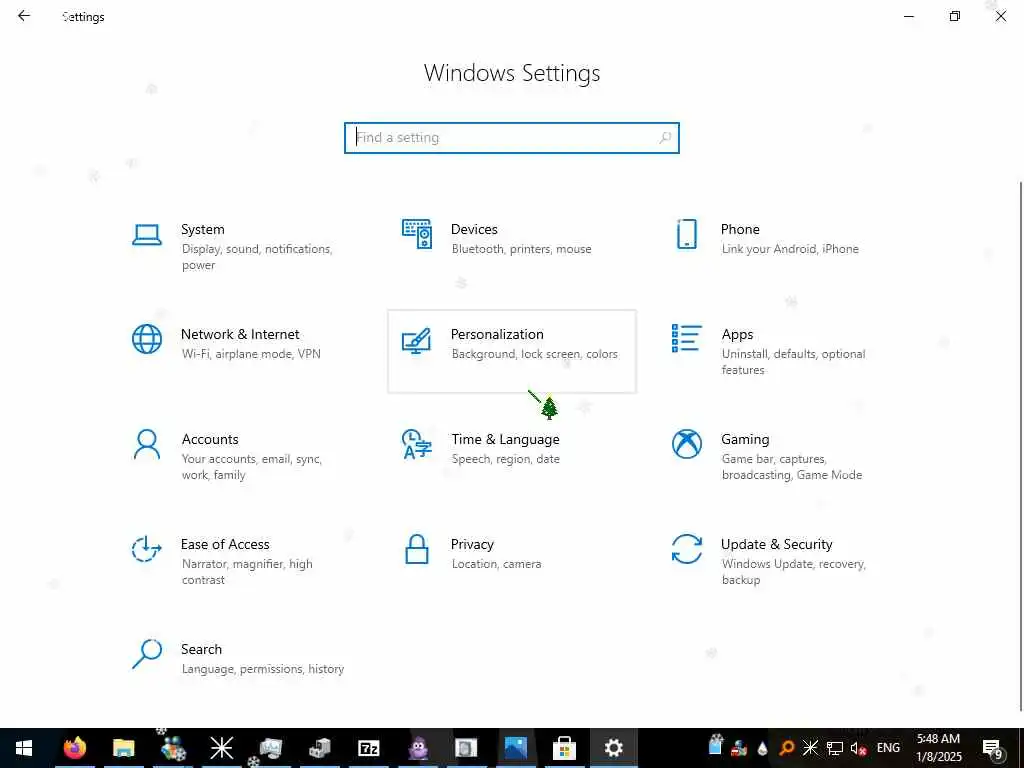
Task: Click "Background, lock screen, colors" text
Action: (x=534, y=354)
